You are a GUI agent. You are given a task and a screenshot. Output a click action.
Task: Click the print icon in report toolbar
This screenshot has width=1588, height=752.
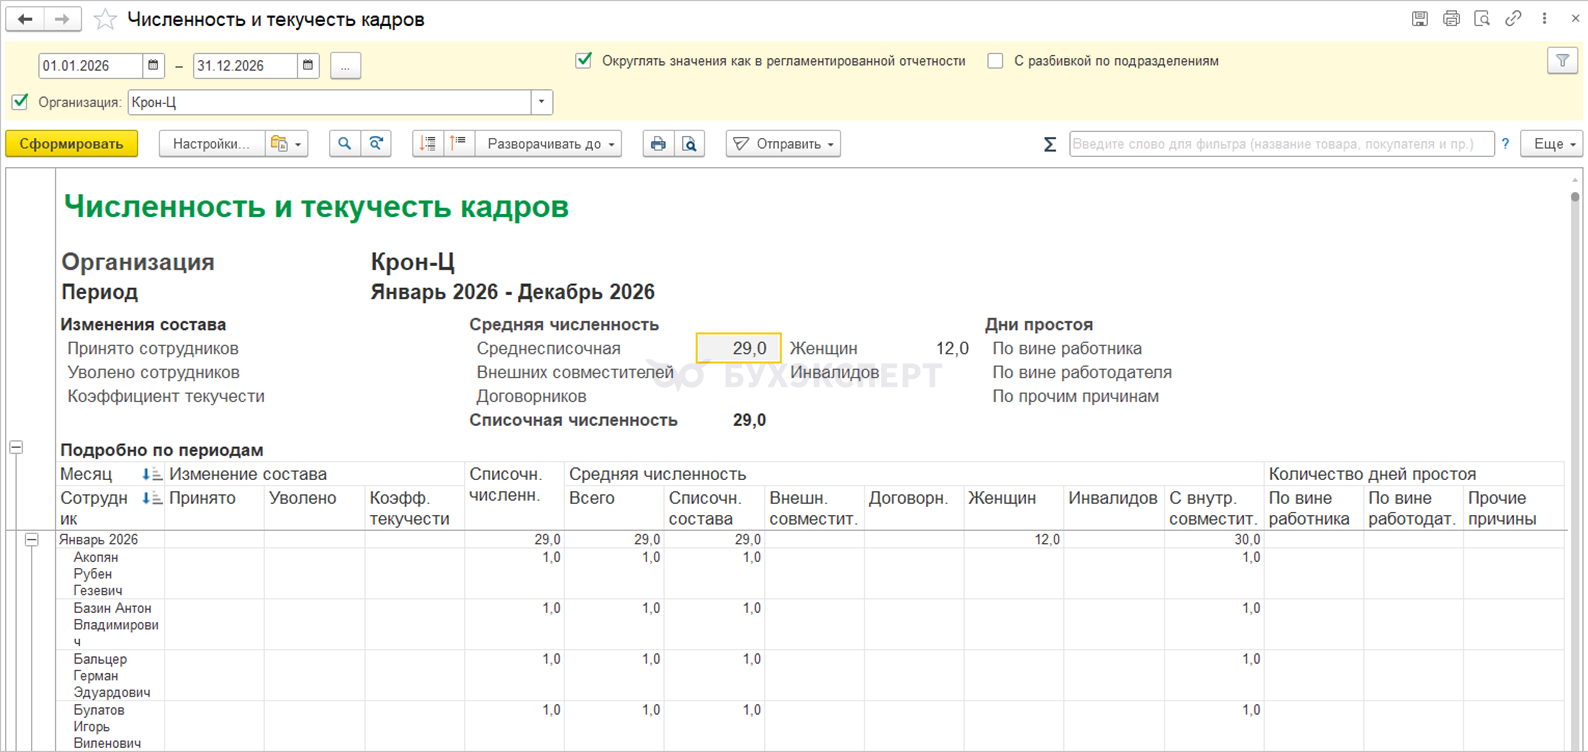pos(658,144)
